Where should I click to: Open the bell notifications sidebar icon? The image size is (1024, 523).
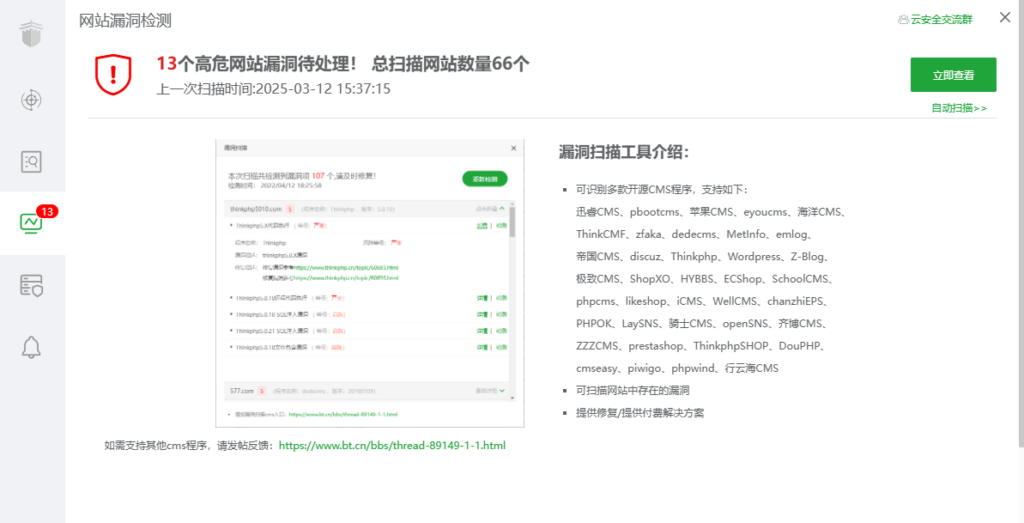point(31,347)
